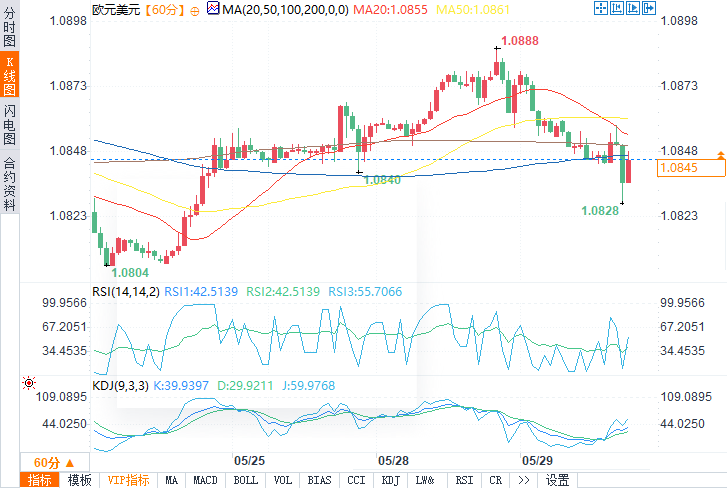Click the MA20:1.0855 value
The height and width of the screenshot is (488, 727).
(x=390, y=10)
